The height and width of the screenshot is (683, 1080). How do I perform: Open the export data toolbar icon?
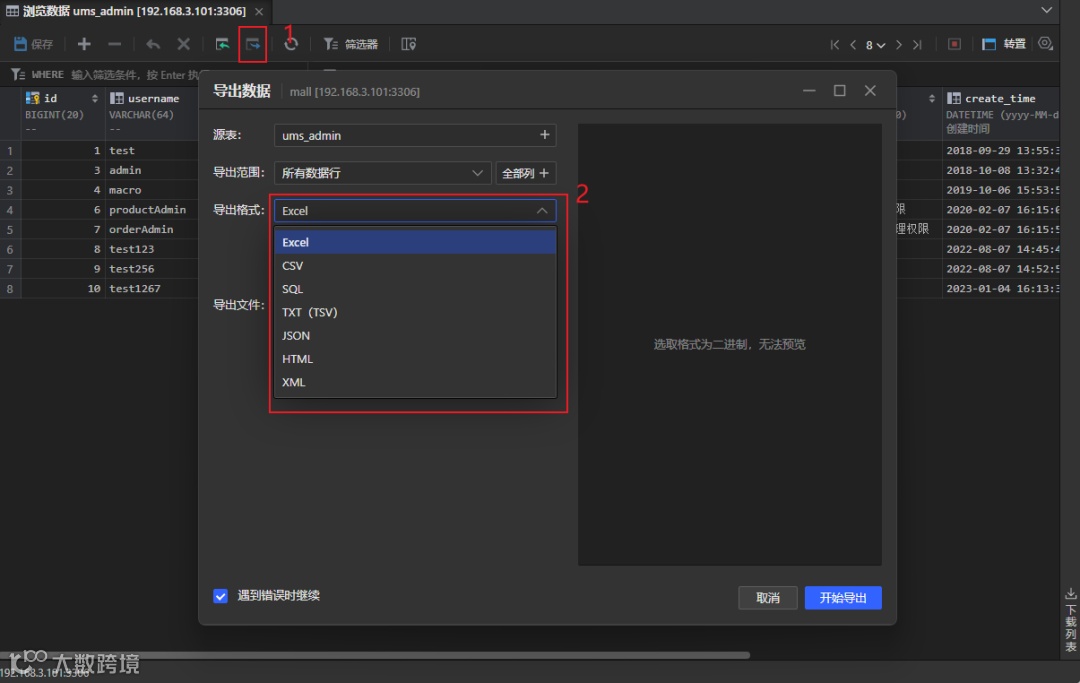click(x=253, y=44)
